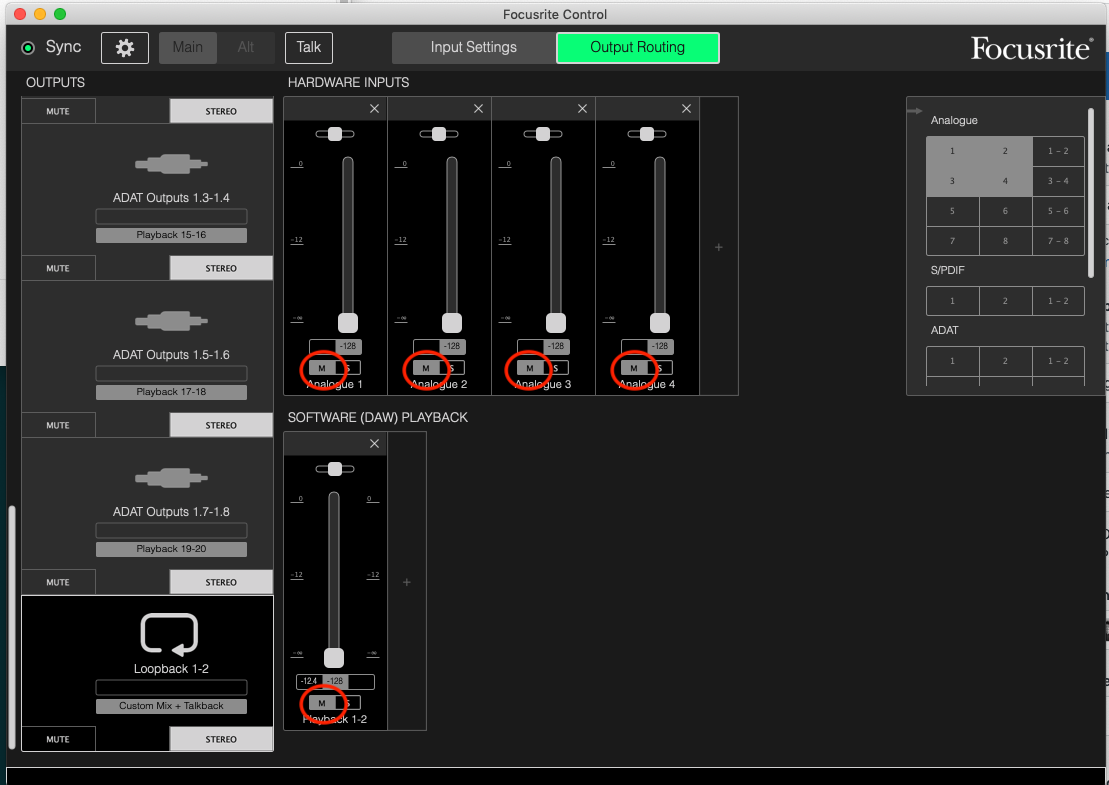Remove the Analogue 4 channel strip
The width and height of the screenshot is (1109, 785).
[686, 109]
